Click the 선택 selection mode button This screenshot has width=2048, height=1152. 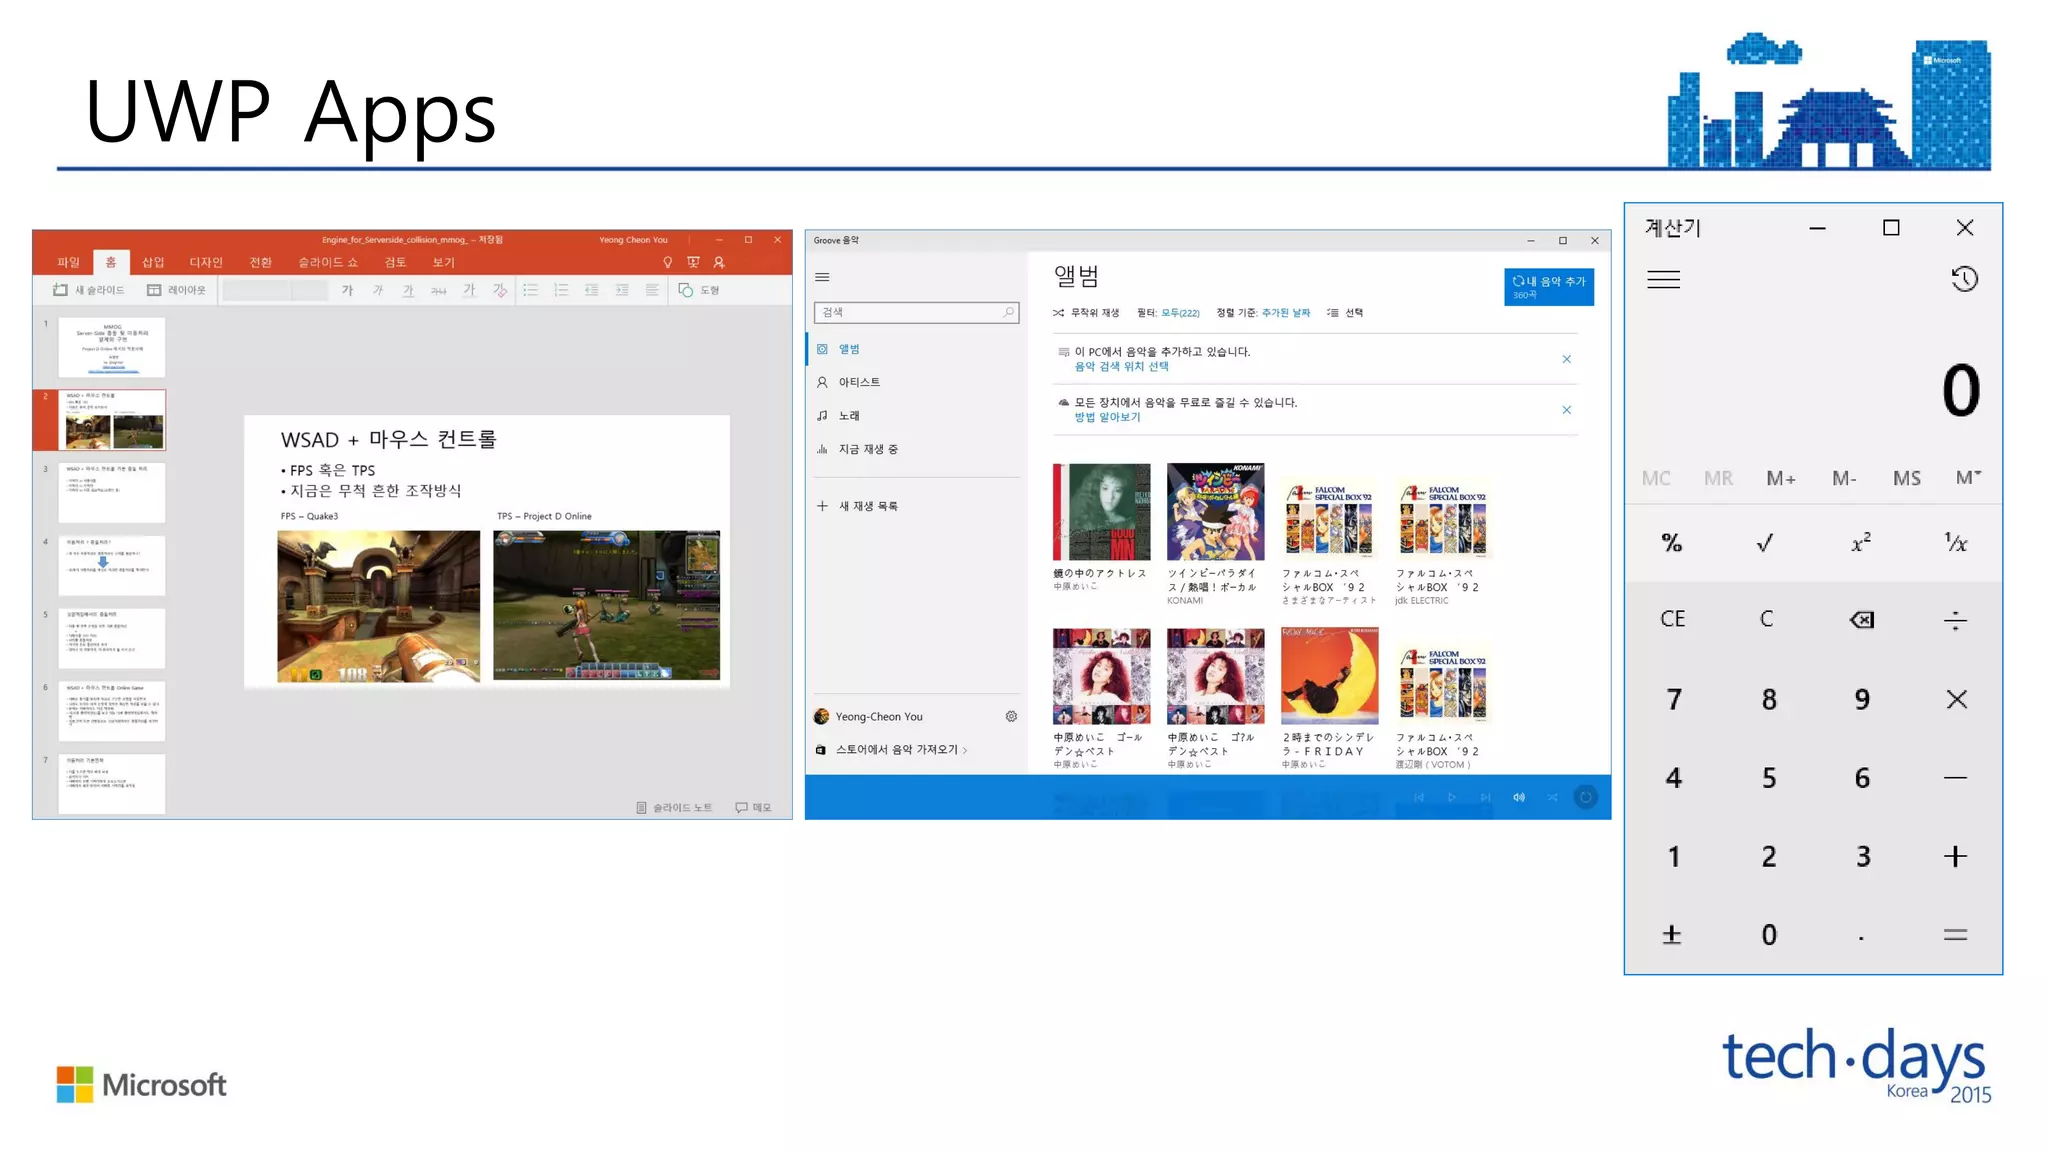[1345, 313]
